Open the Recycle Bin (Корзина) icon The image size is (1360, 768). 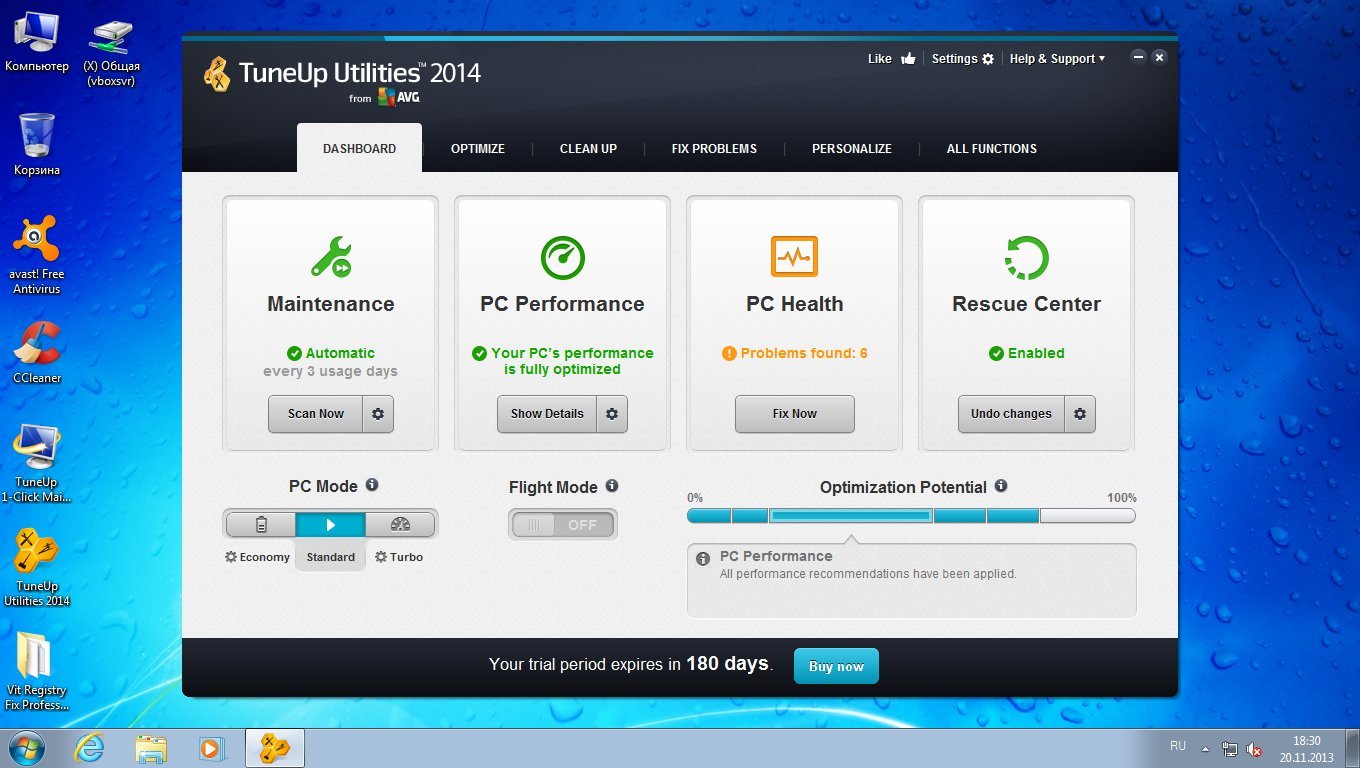[x=37, y=144]
